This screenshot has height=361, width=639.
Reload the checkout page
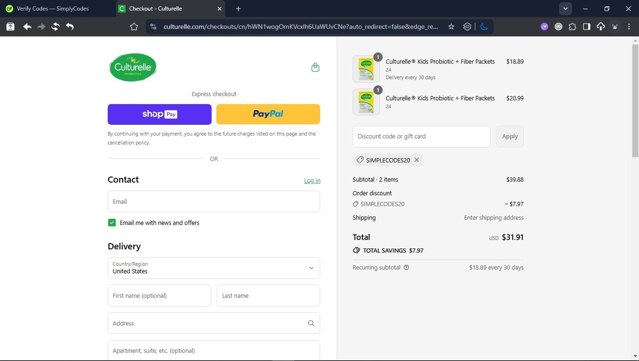click(55, 26)
